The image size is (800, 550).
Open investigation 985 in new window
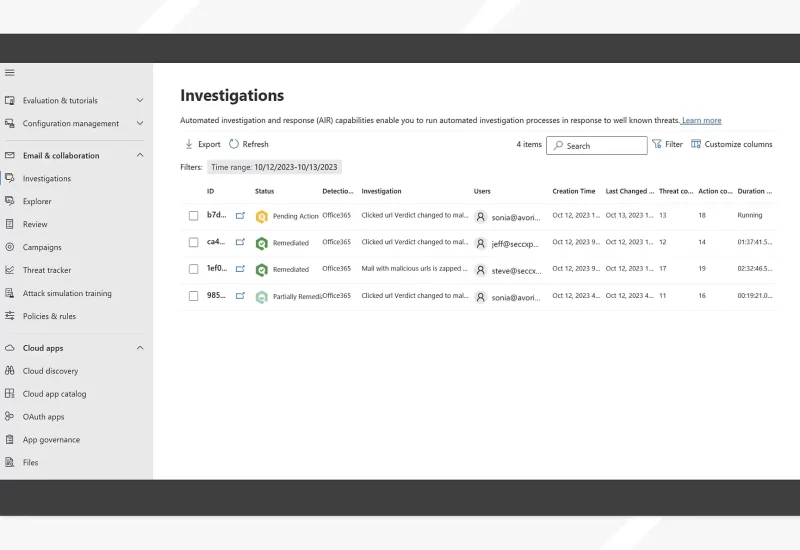[240, 296]
